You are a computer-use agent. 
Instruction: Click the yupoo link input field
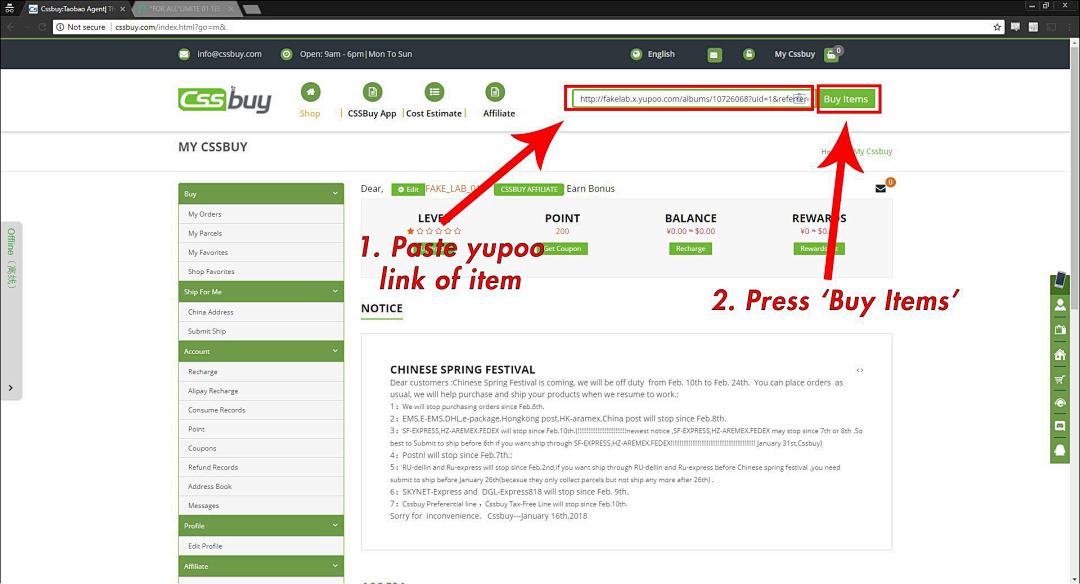pyautogui.click(x=691, y=99)
